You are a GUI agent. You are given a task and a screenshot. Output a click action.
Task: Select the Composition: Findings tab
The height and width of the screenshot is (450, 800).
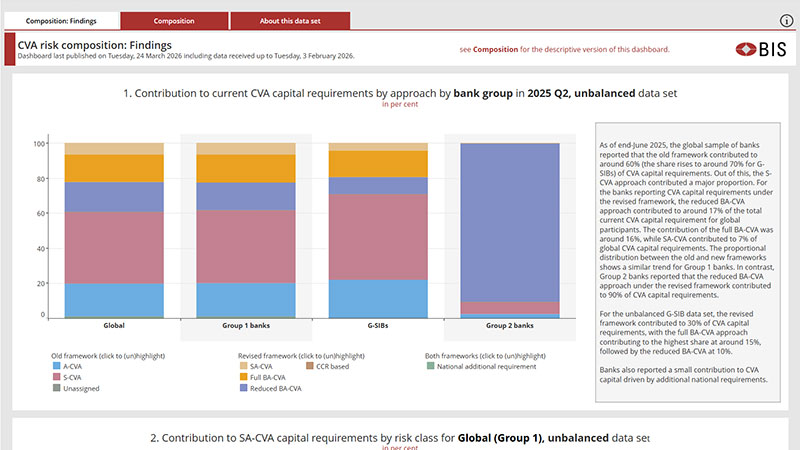point(61,21)
